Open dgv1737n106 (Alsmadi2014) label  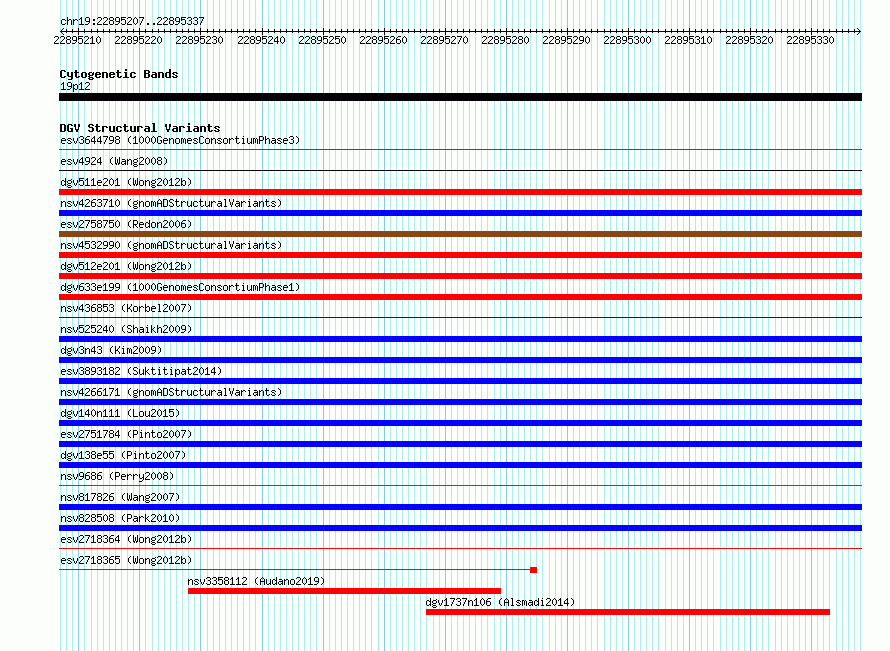[500, 602]
